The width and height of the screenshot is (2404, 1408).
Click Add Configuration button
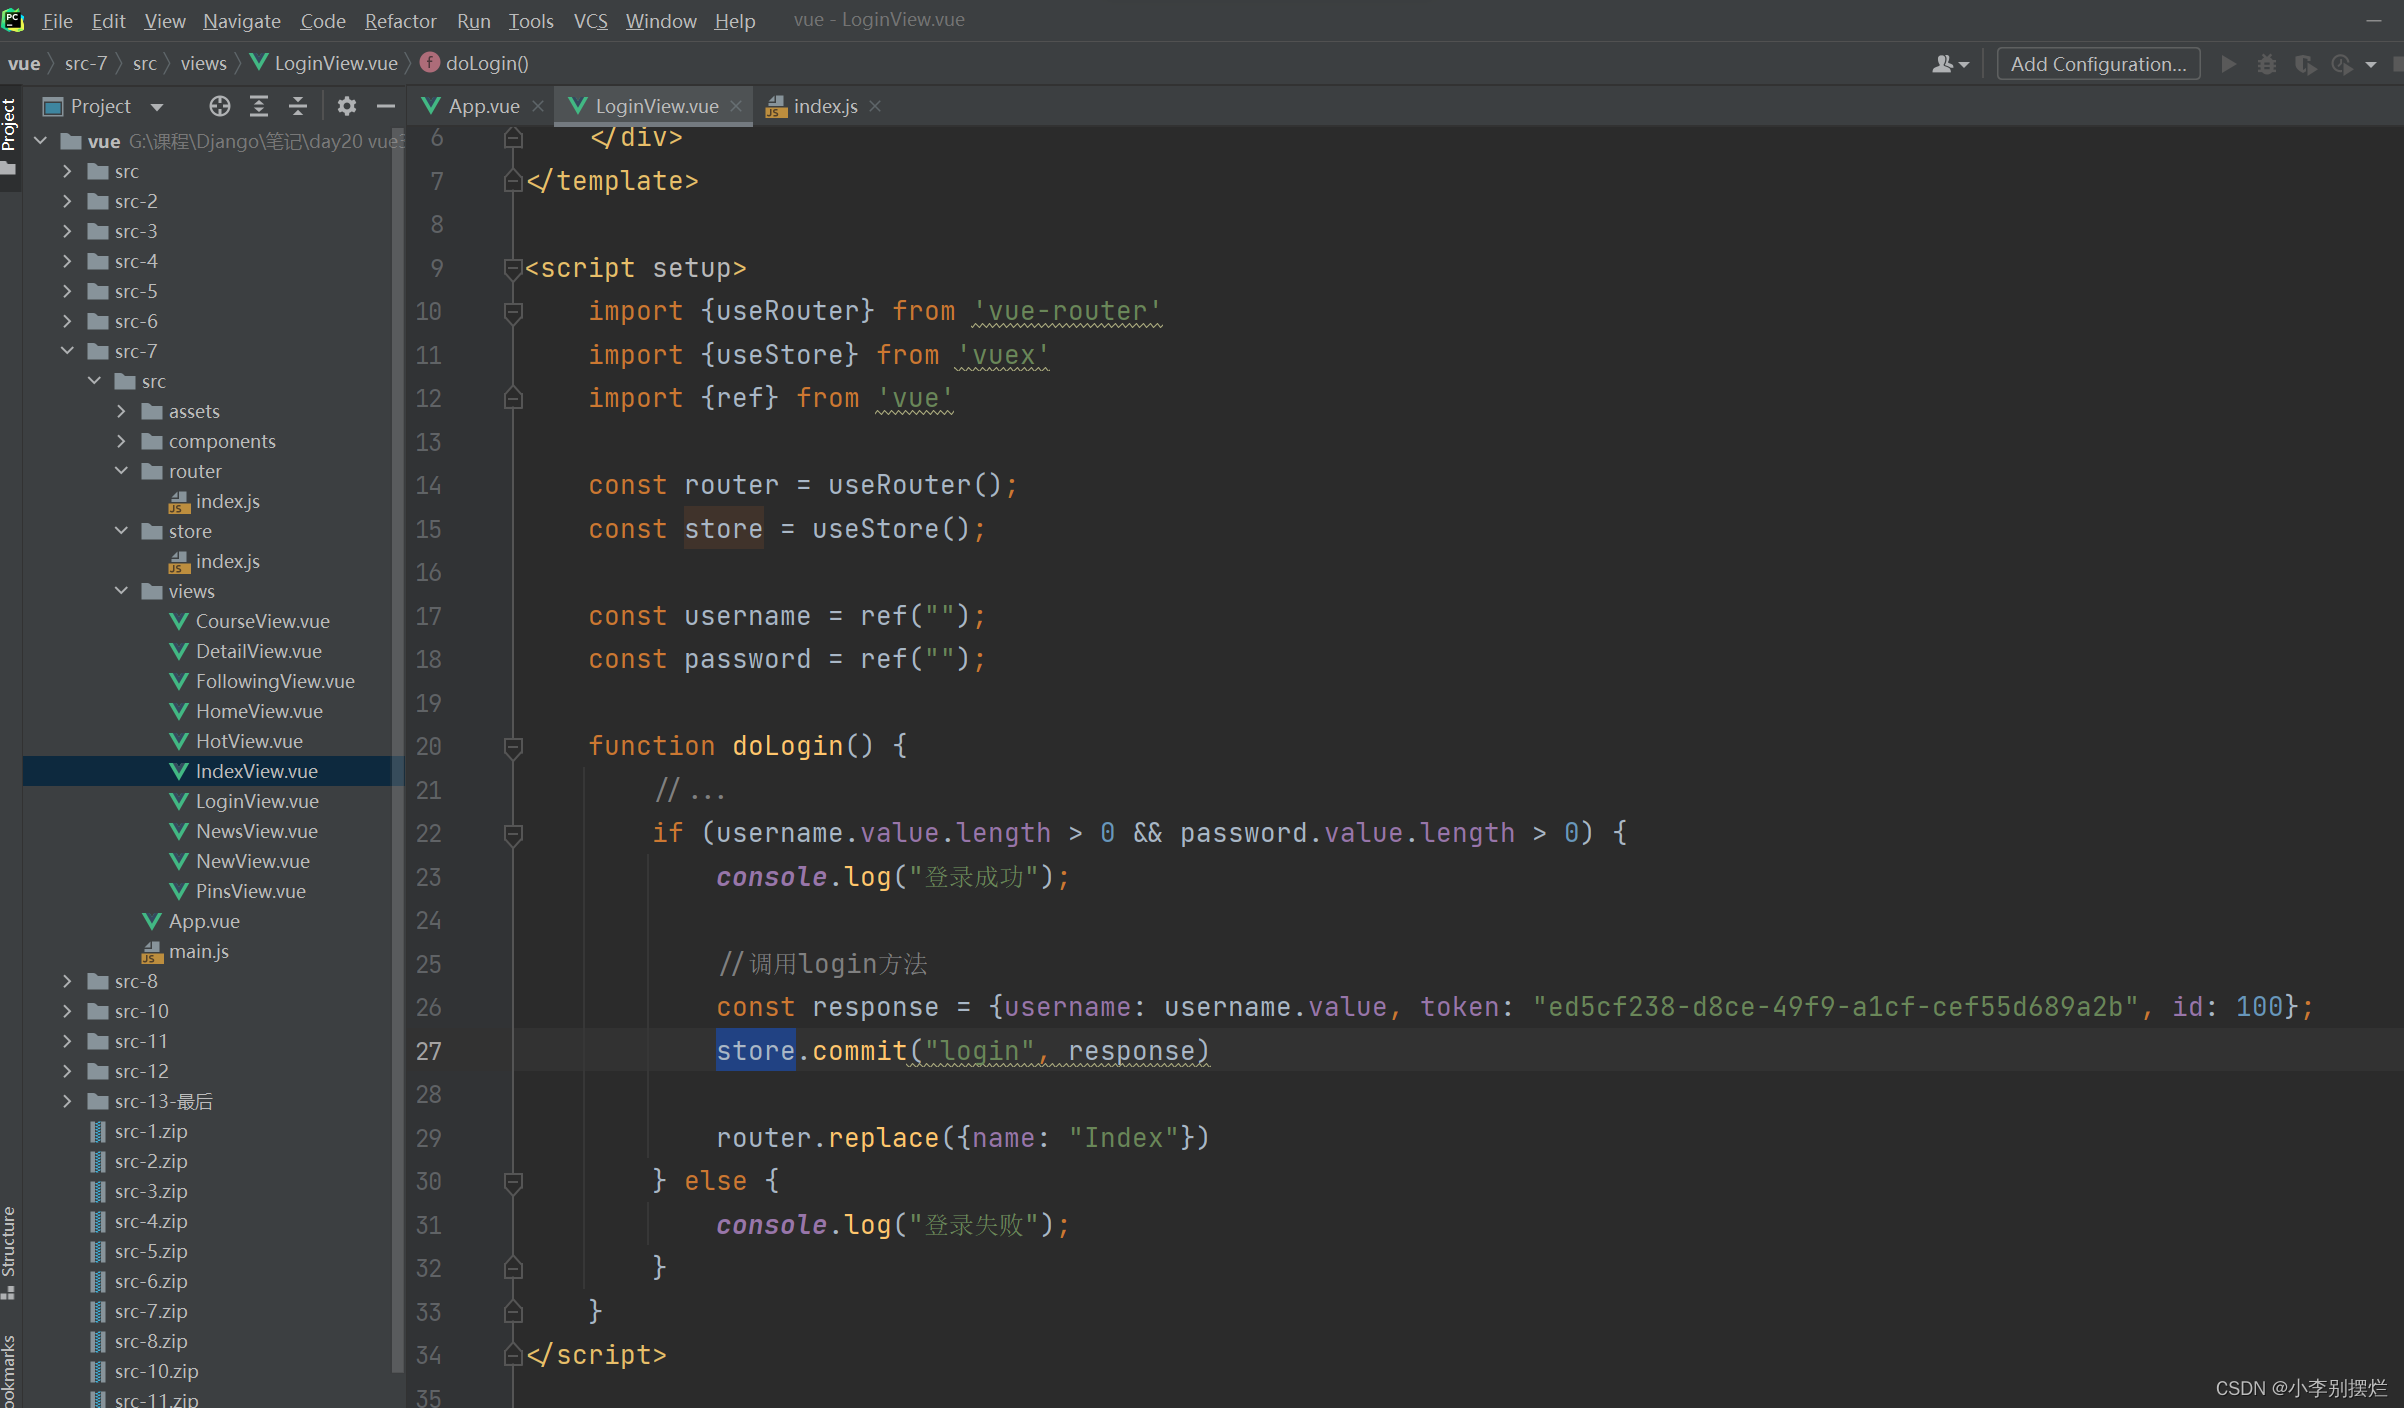[x=2098, y=64]
